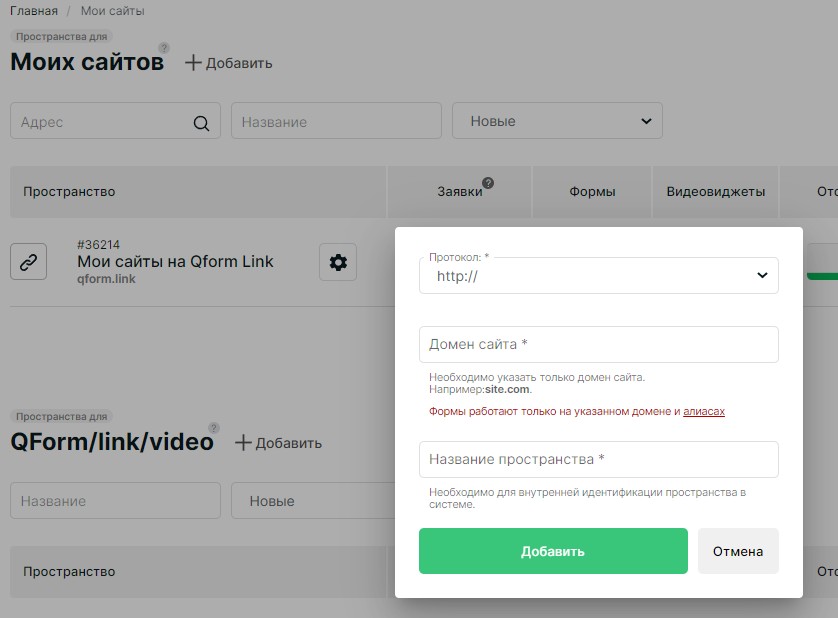Image resolution: width=838 pixels, height=618 pixels.
Task: Cancel the dialog with Отмена
Action: pyautogui.click(x=737, y=551)
